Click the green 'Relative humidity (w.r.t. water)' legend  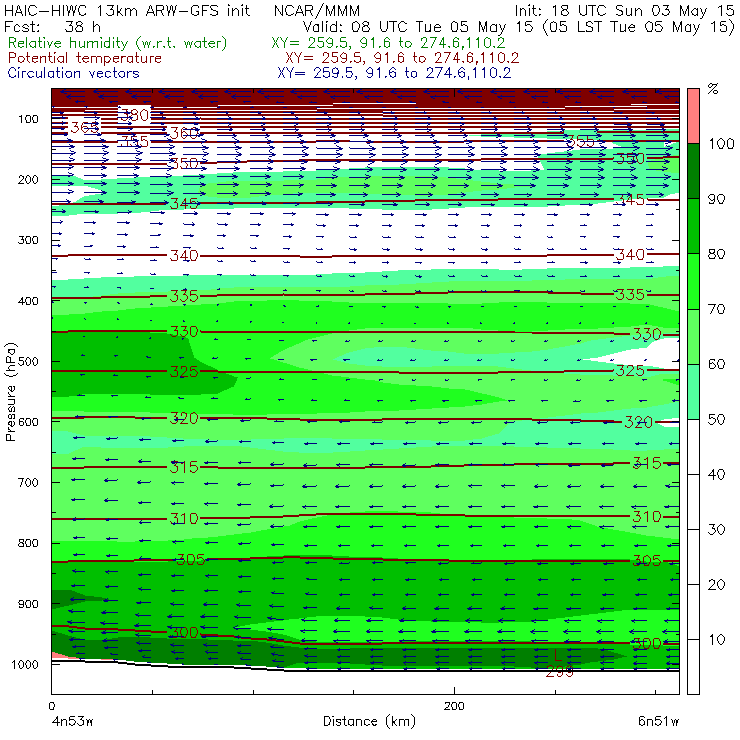tap(117, 43)
